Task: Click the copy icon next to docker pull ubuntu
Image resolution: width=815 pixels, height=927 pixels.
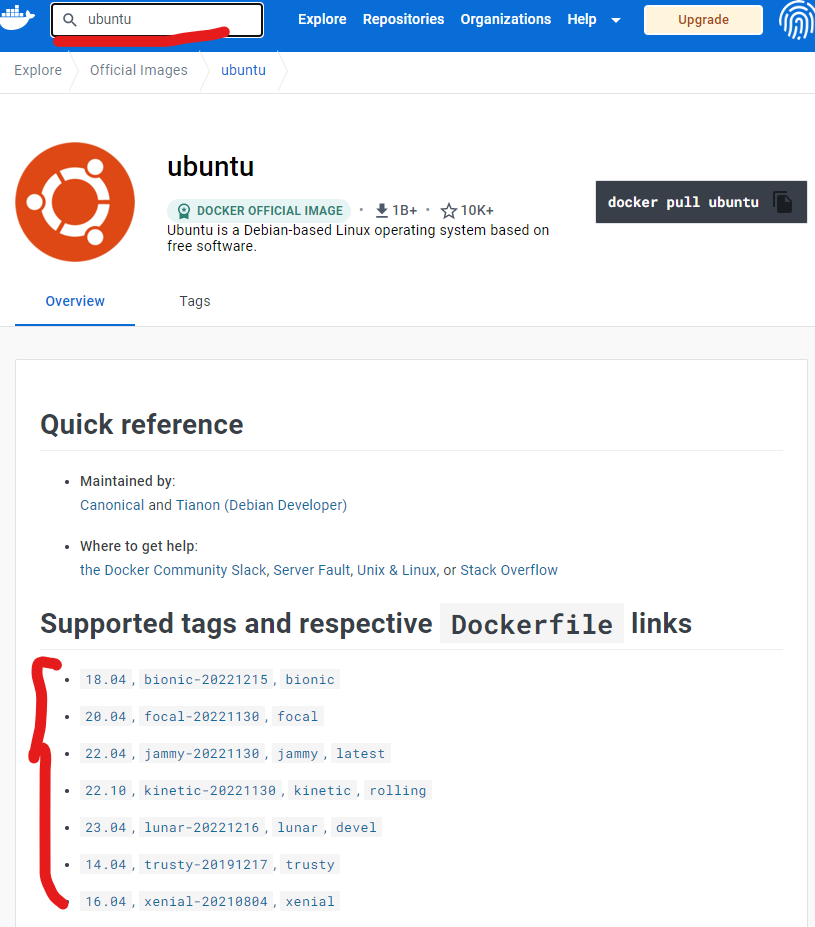Action: pos(784,201)
